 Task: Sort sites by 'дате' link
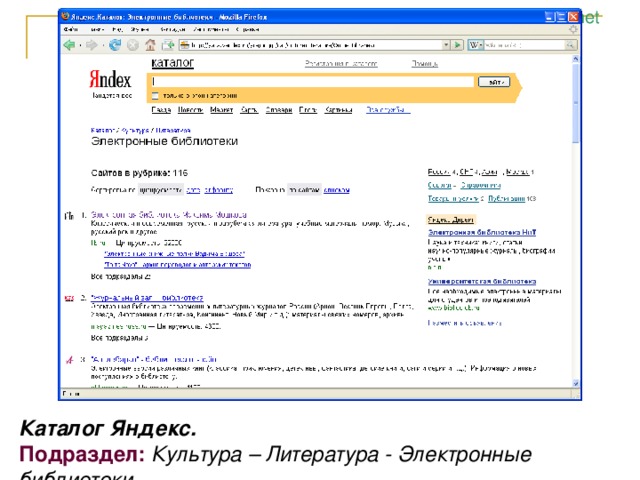click(193, 190)
